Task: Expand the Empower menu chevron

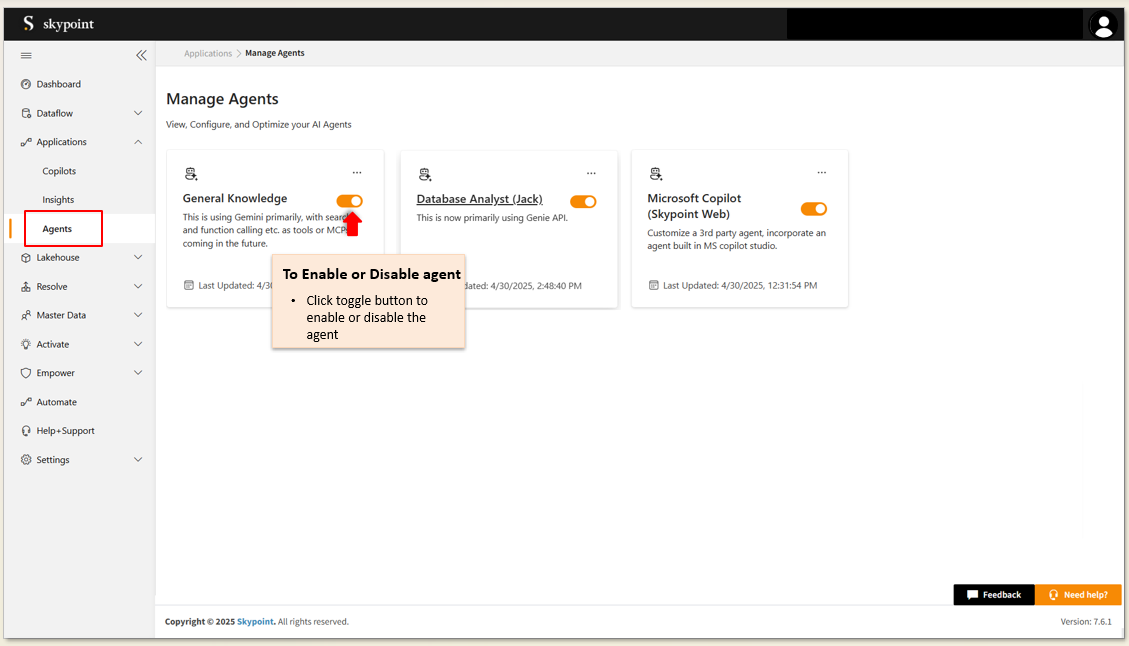Action: pyautogui.click(x=138, y=372)
